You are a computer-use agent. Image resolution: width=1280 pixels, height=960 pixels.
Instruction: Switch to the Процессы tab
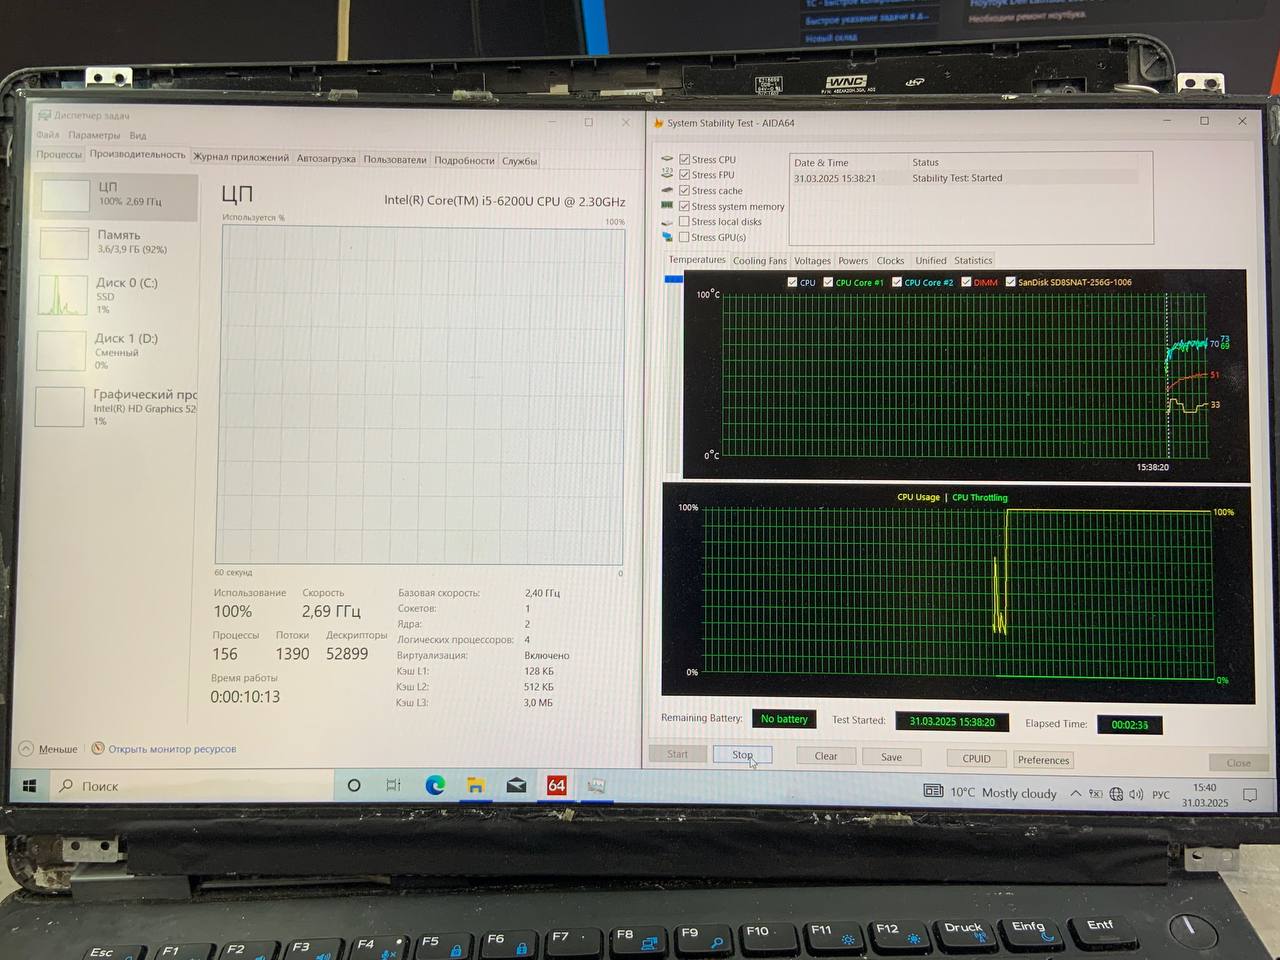59,155
